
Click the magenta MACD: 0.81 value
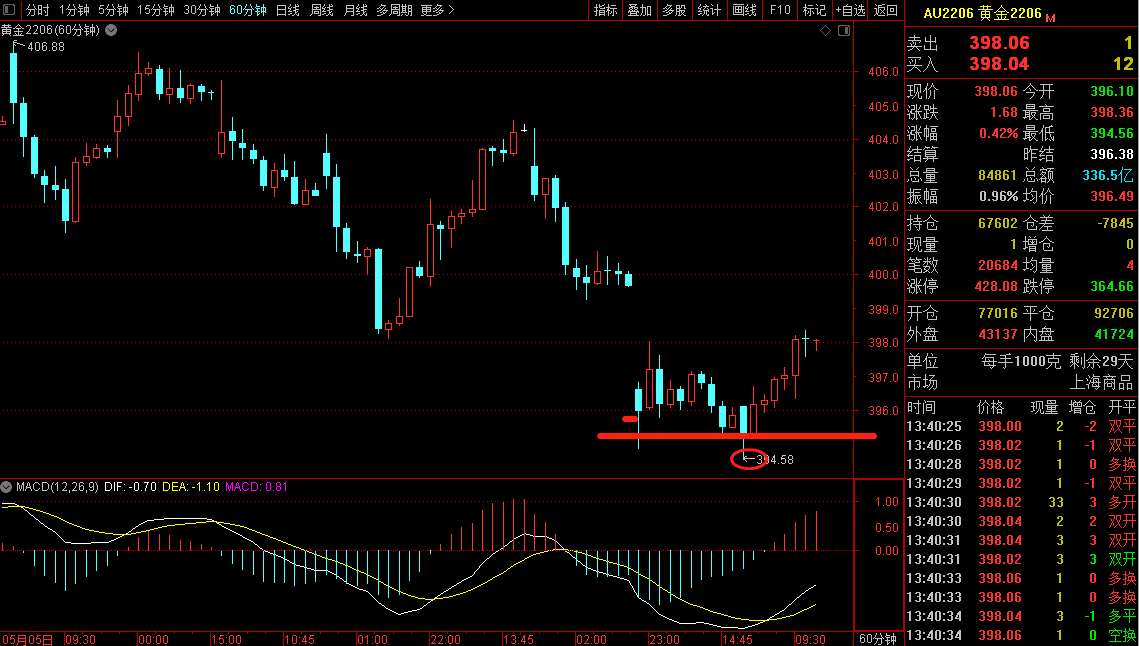coord(256,487)
